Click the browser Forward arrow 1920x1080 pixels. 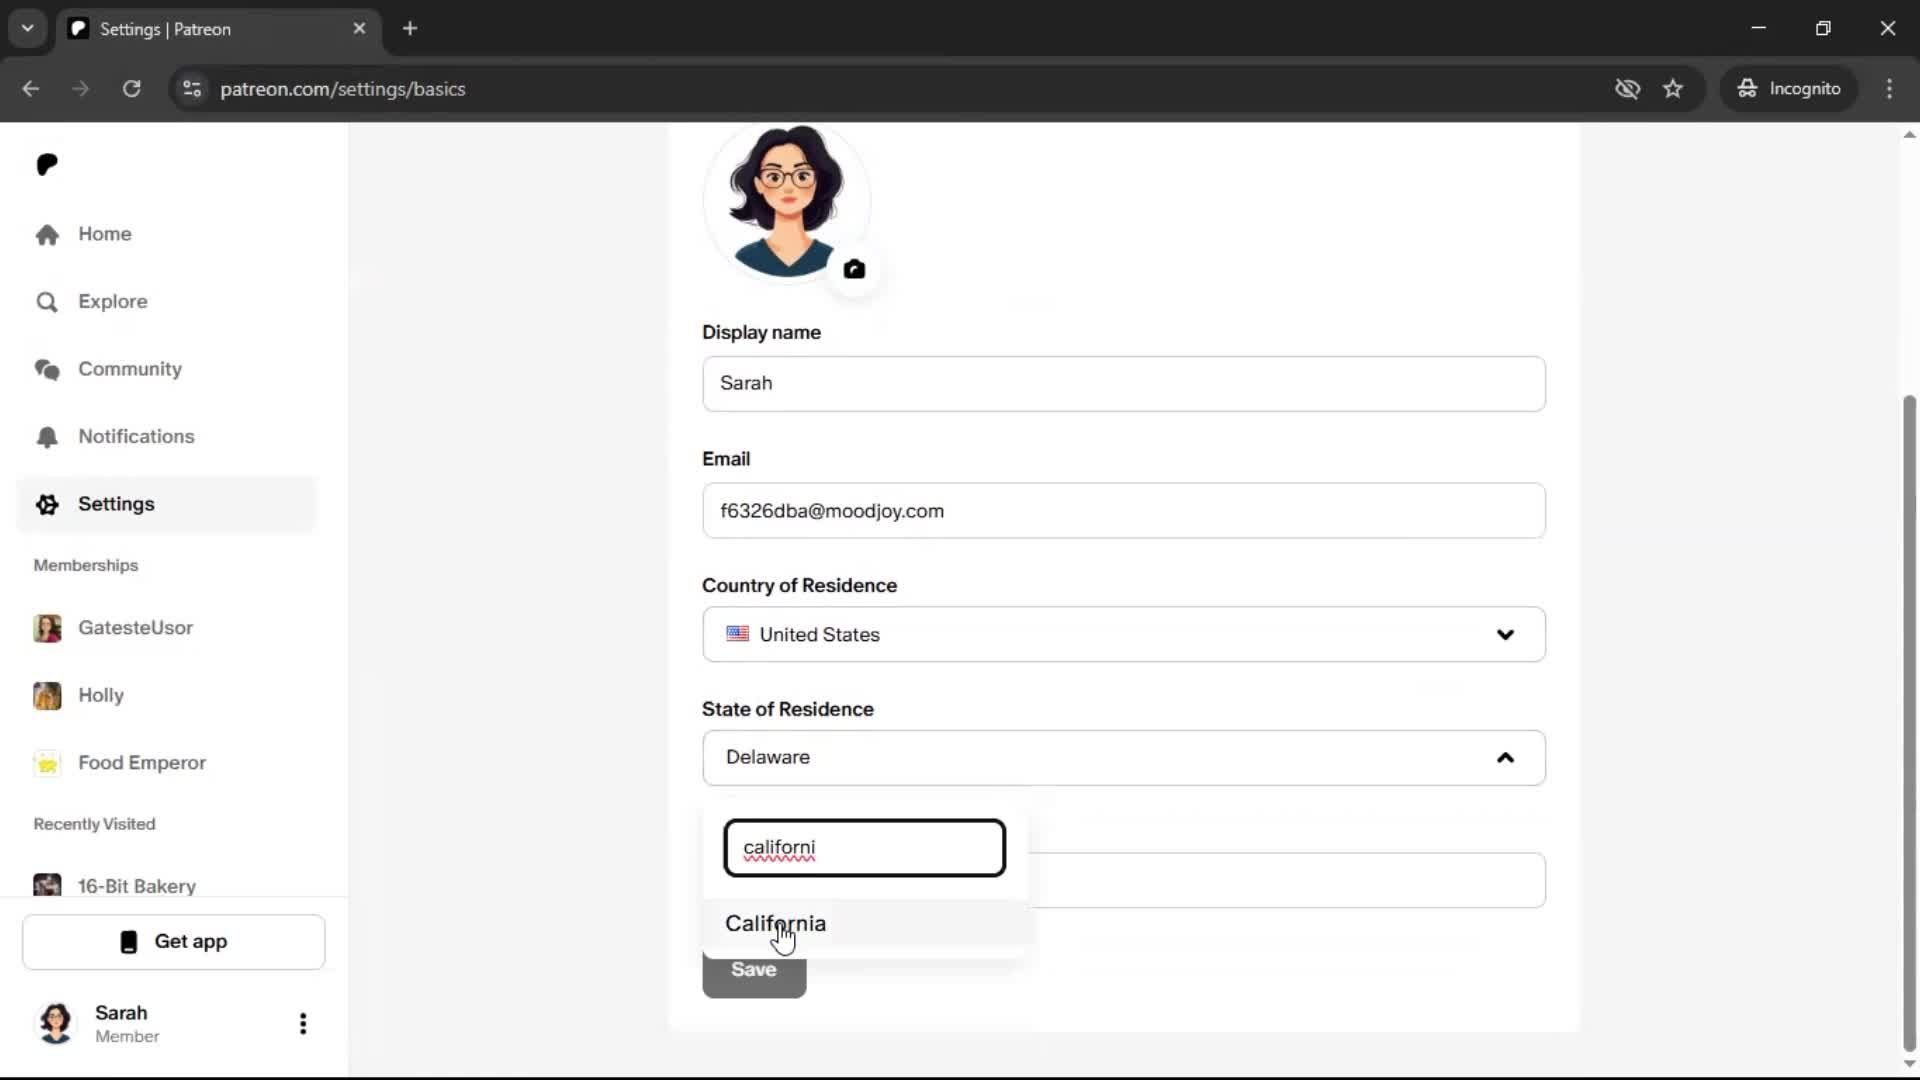click(x=81, y=89)
